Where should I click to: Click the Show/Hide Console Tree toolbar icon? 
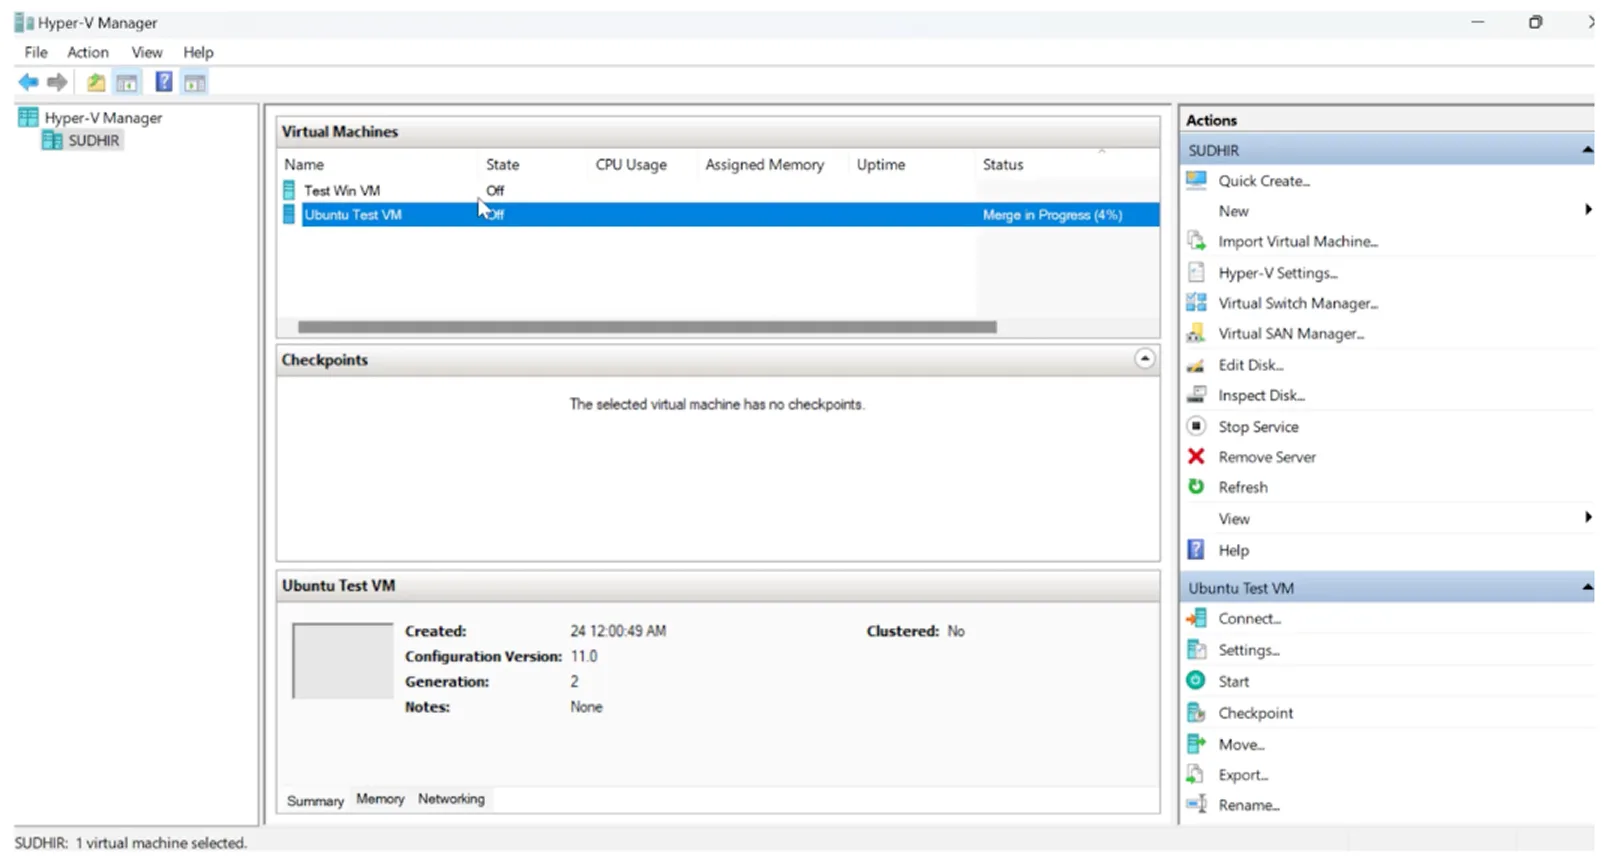[127, 82]
